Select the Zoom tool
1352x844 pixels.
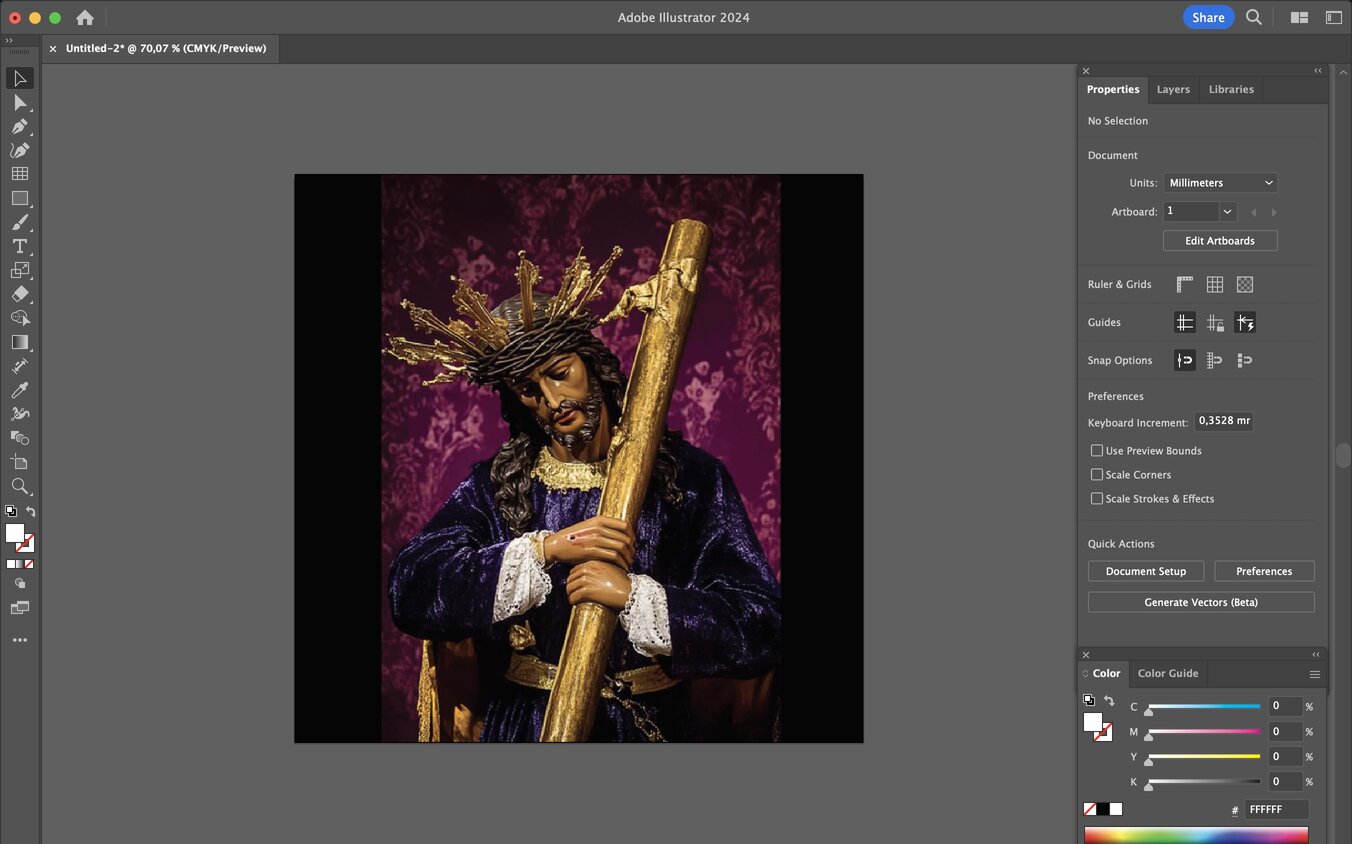coord(20,486)
